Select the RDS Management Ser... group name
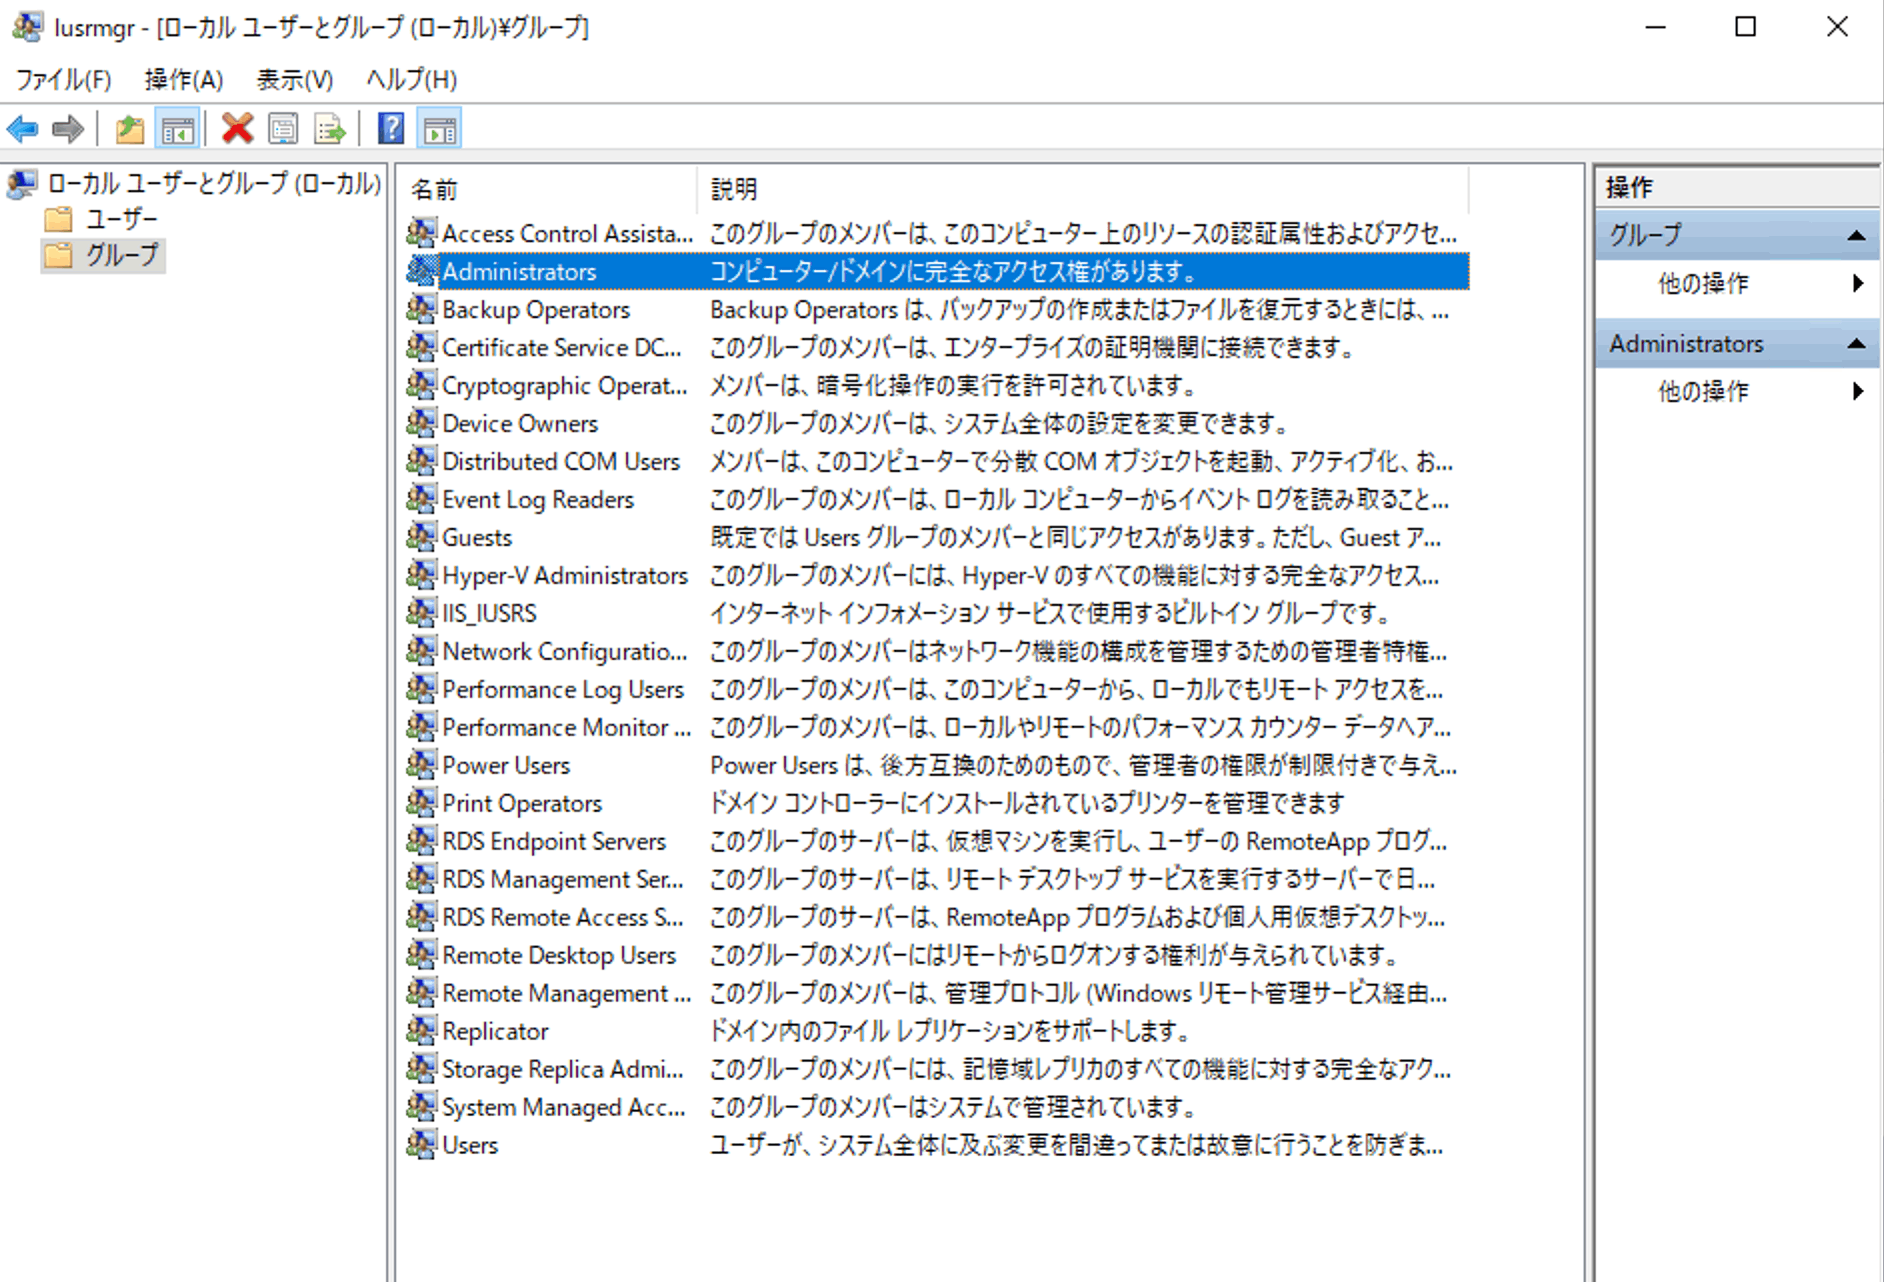 tap(563, 879)
